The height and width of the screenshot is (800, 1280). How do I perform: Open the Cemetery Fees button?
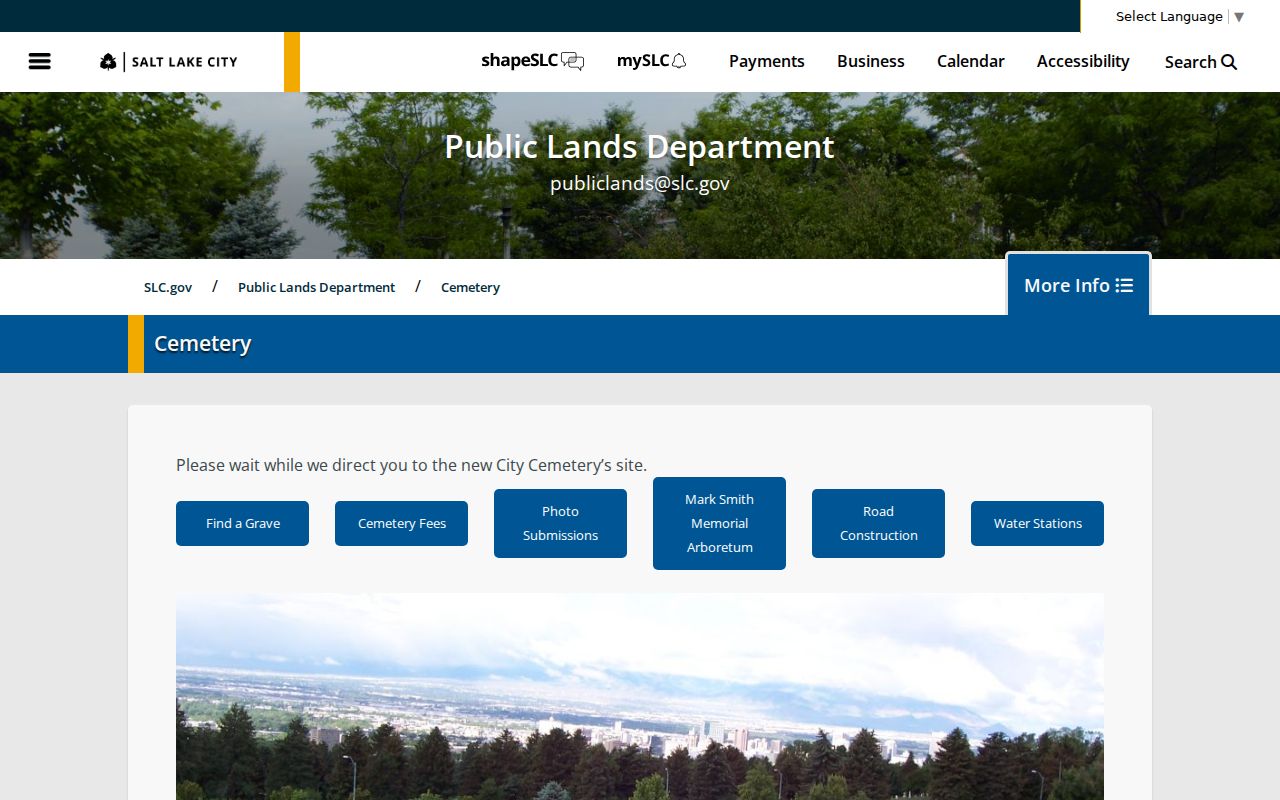click(401, 523)
